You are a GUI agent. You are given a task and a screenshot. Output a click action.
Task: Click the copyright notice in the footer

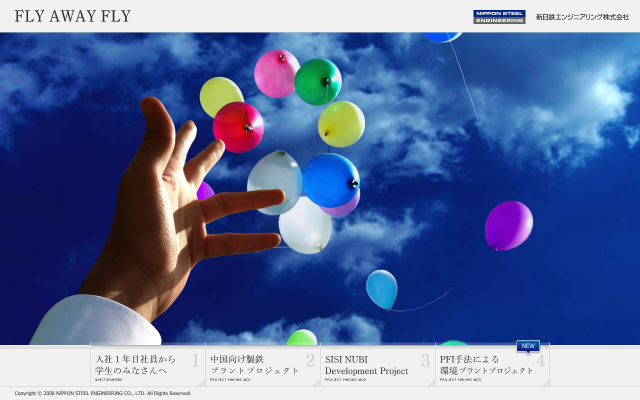point(102,393)
